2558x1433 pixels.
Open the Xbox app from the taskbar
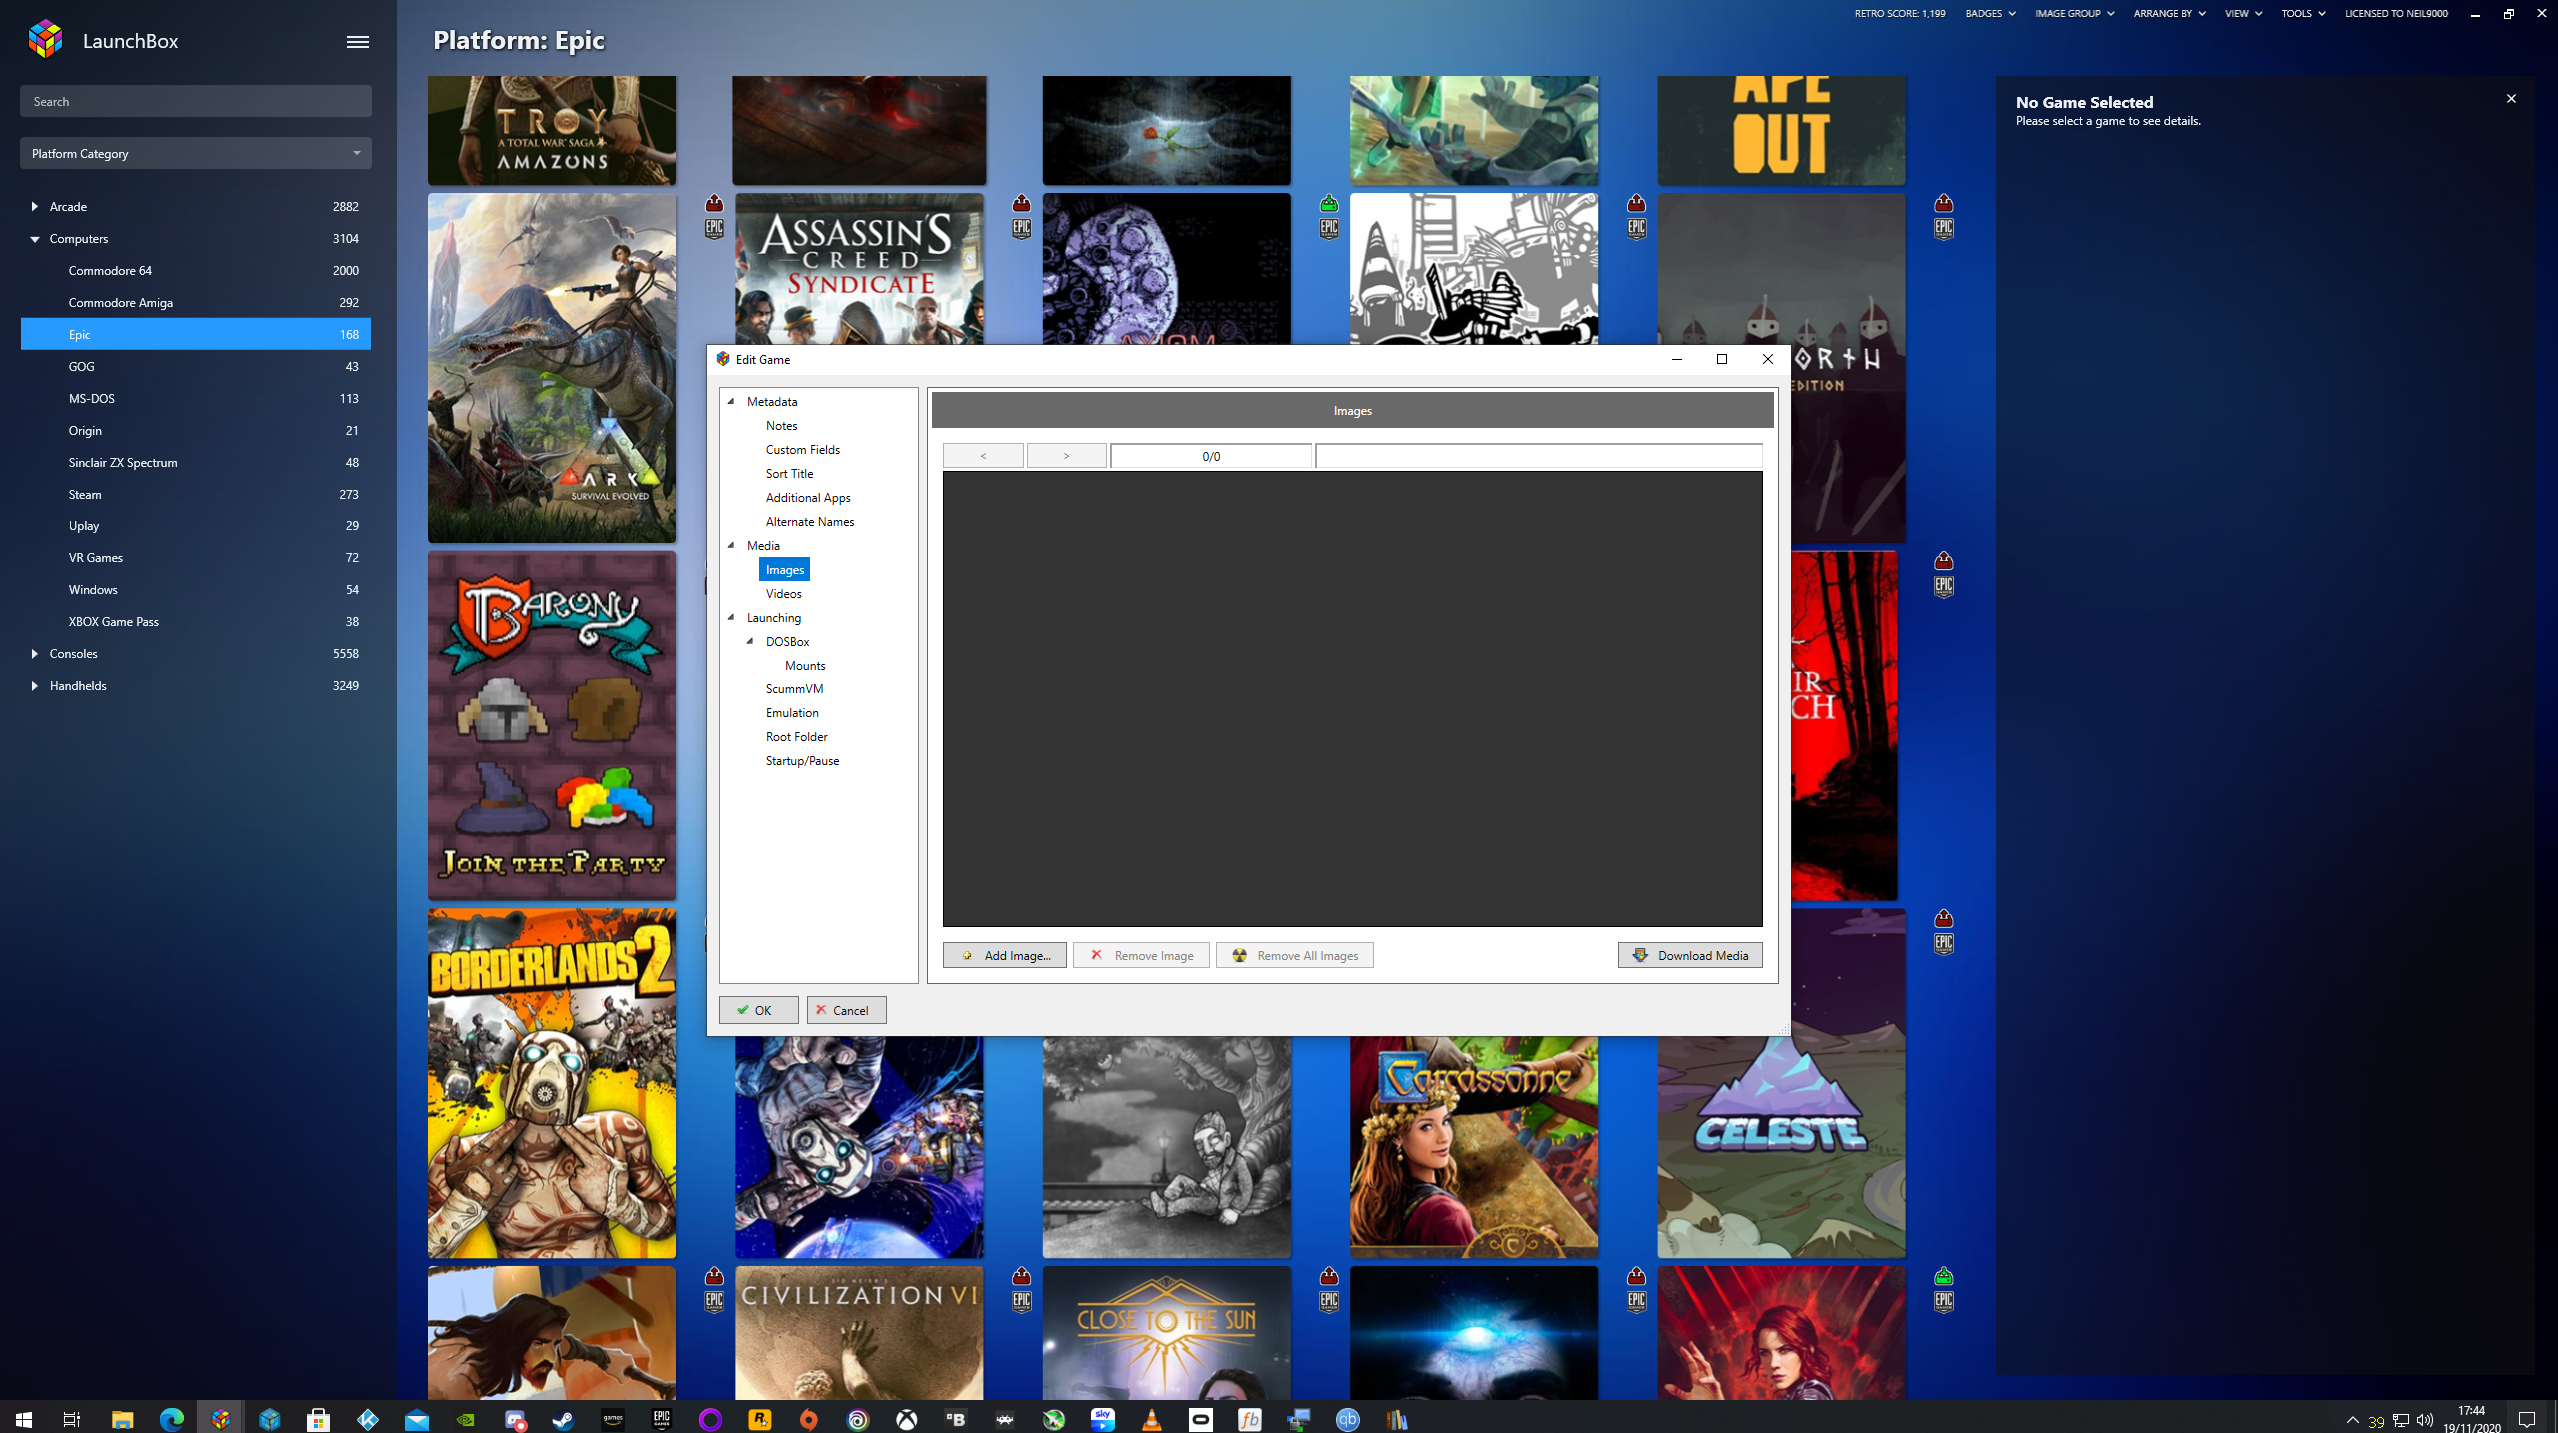point(906,1419)
